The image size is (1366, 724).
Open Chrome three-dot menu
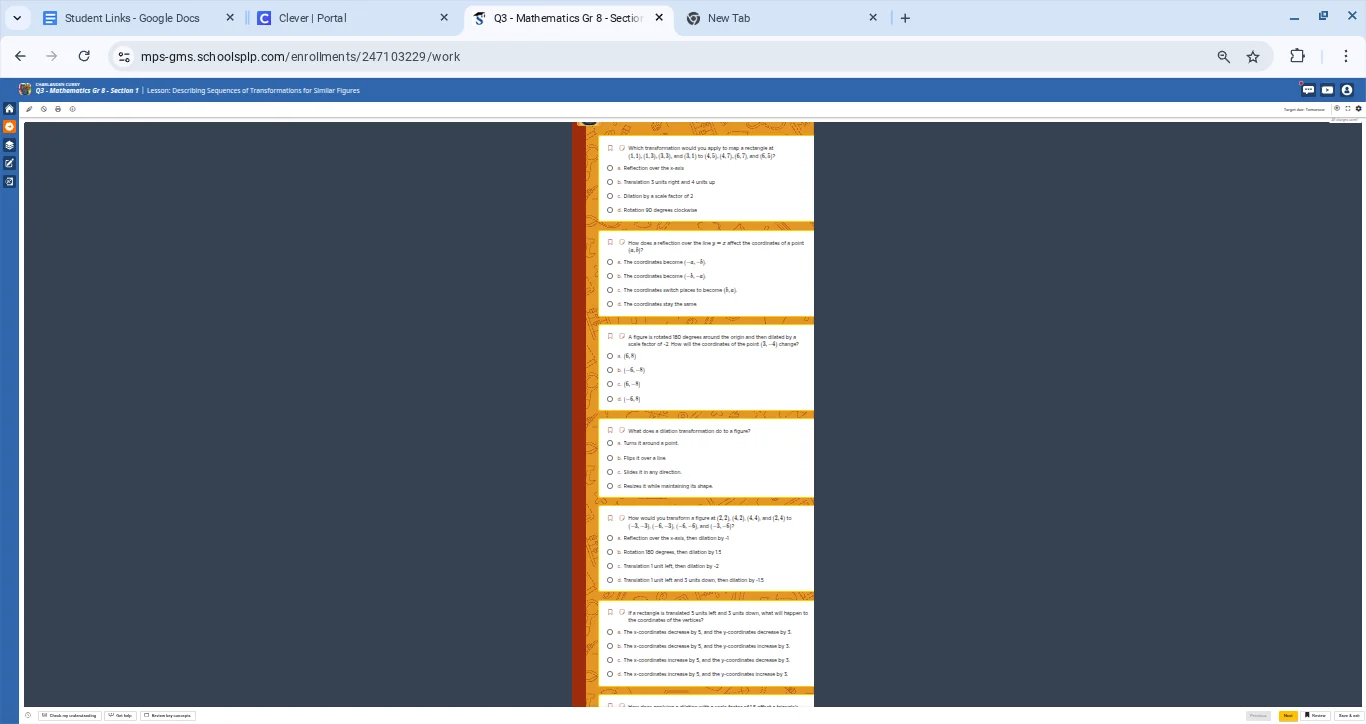click(1346, 57)
